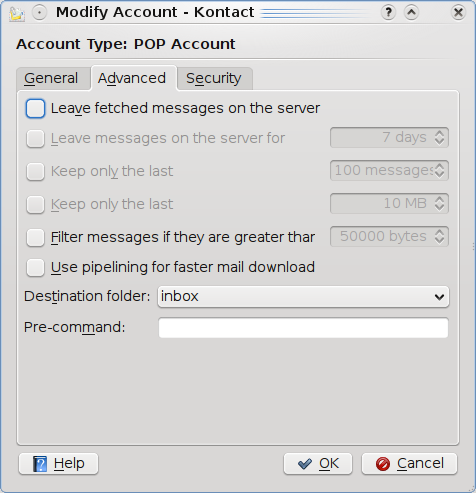Screen dimensions: 476x493
Task: Check Keep only the last MB checkbox
Action: 35,204
